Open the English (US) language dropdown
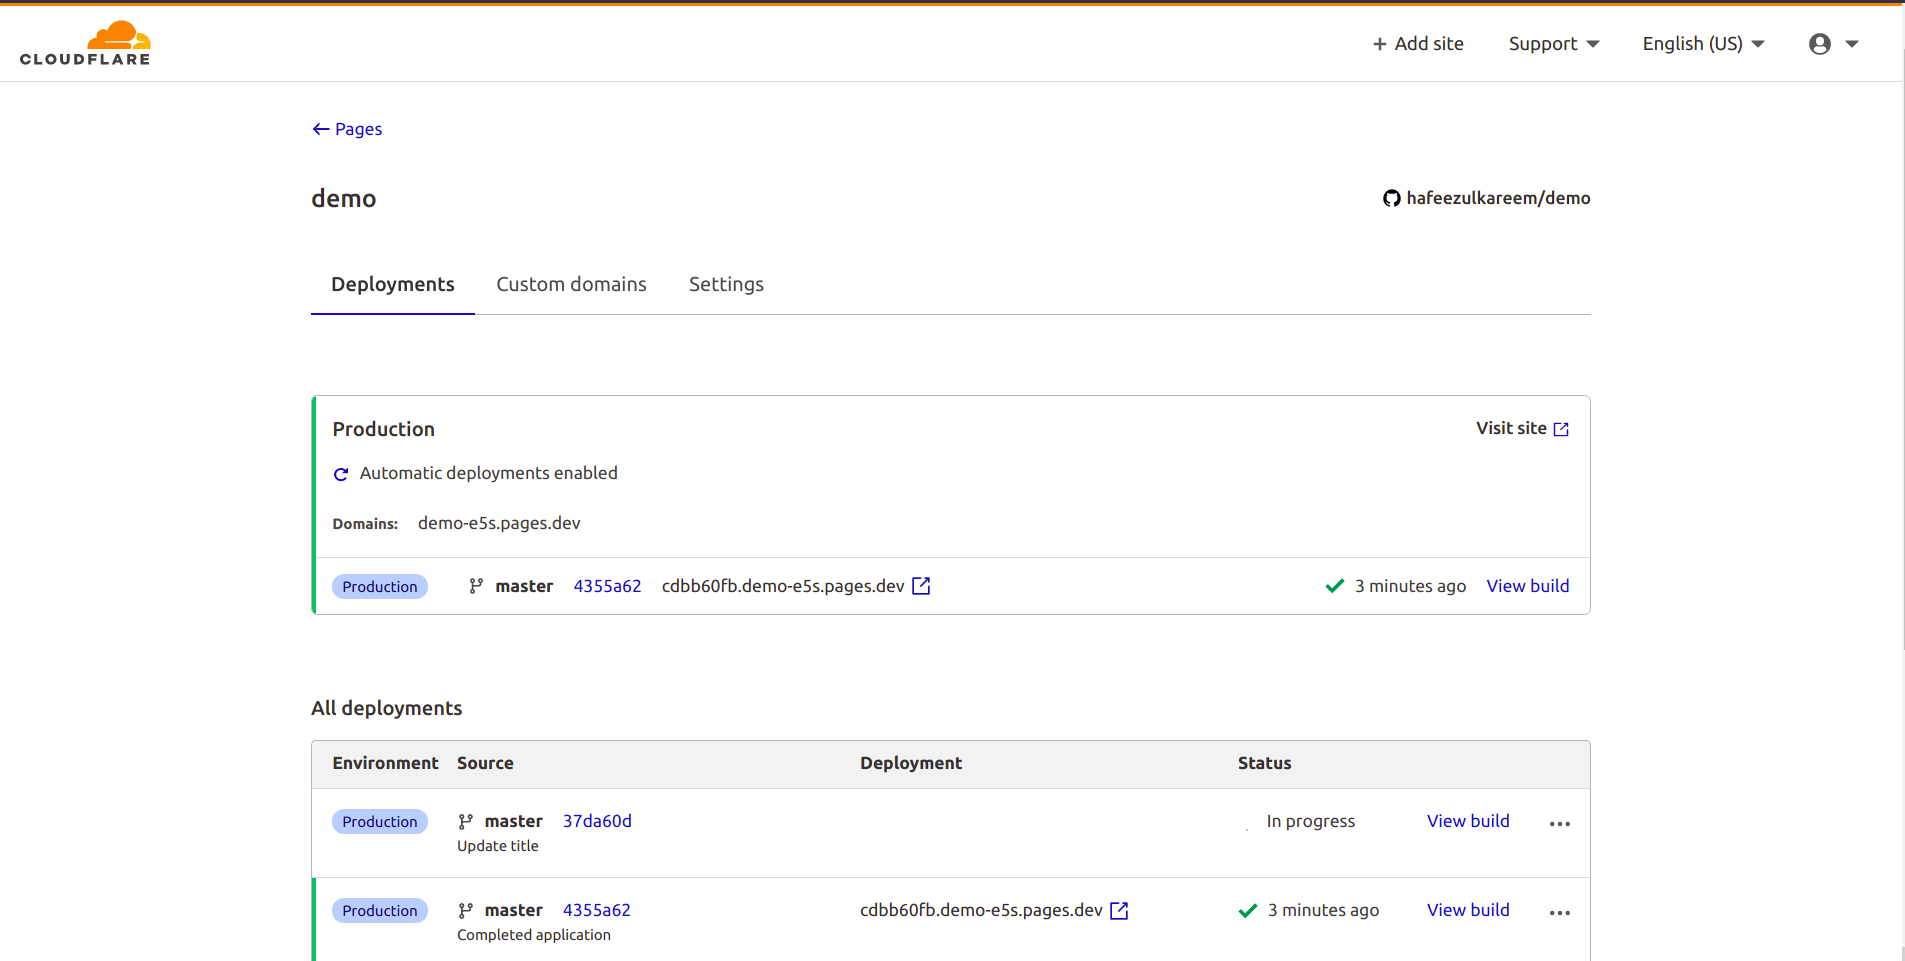Viewport: 1905px width, 961px height. (x=1703, y=44)
